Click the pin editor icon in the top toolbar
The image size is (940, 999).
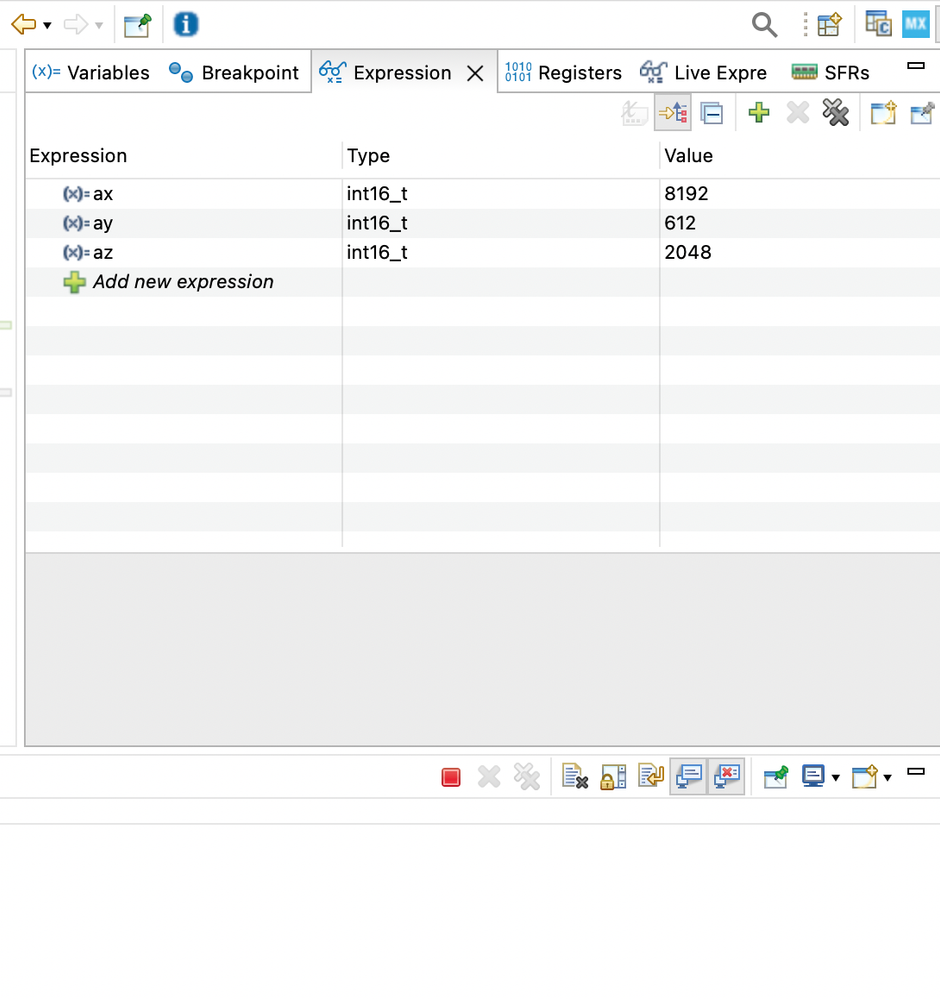pyautogui.click(x=138, y=25)
